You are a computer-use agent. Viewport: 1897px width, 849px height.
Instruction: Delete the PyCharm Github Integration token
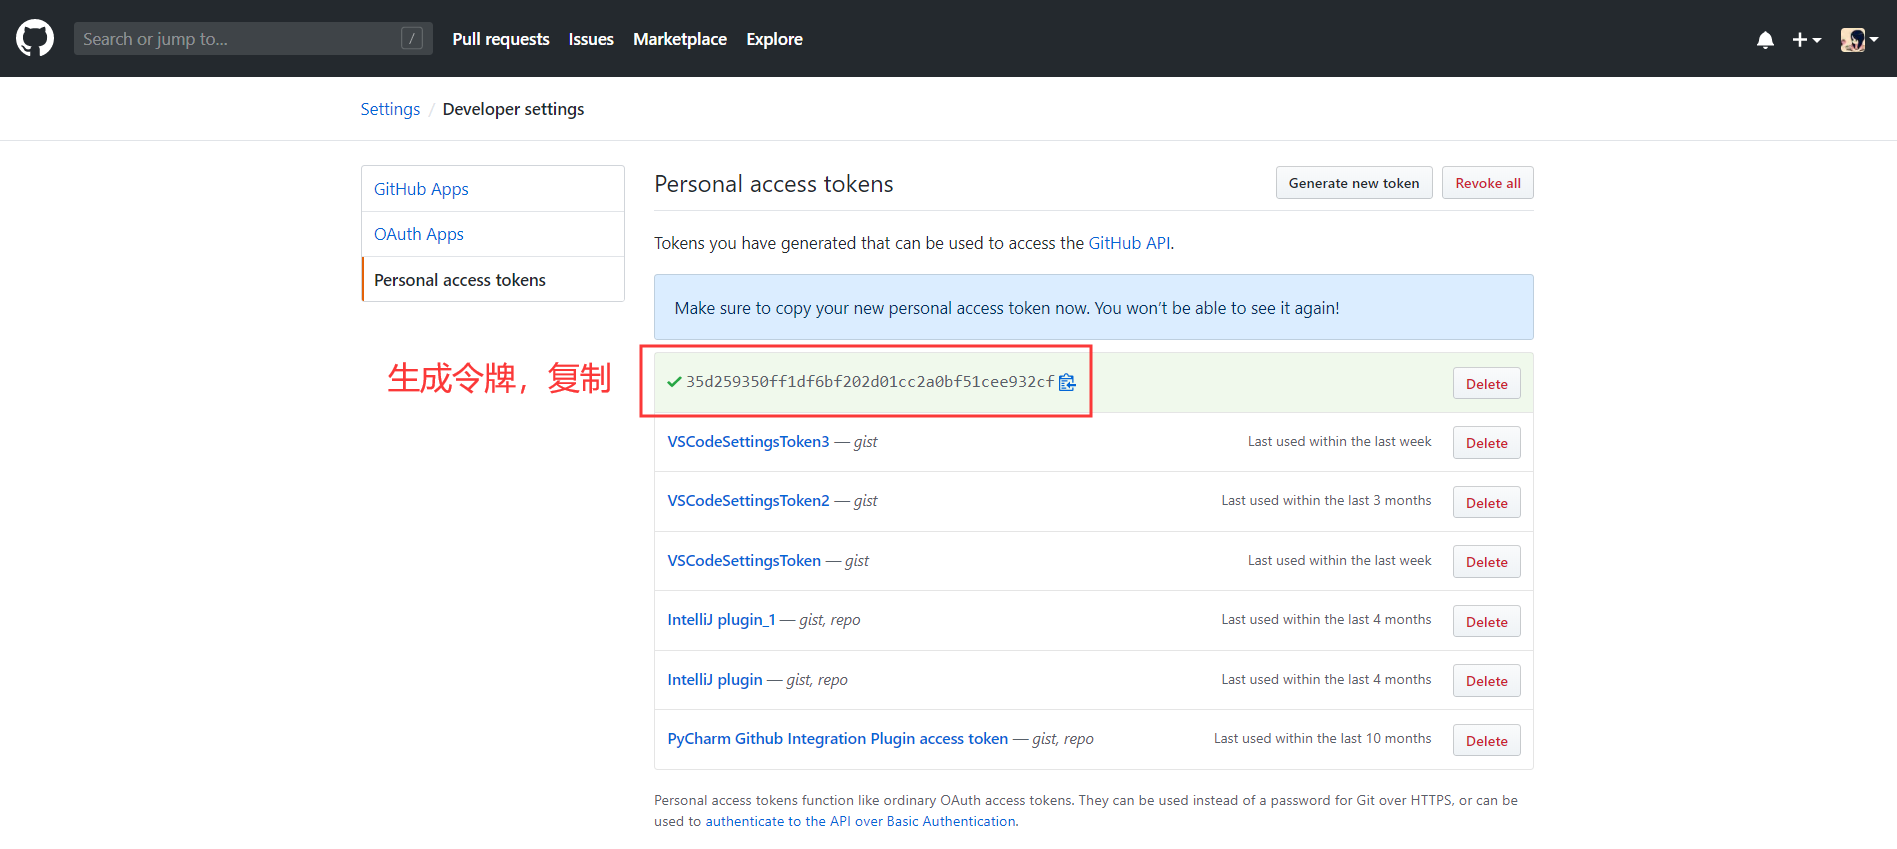click(x=1487, y=741)
